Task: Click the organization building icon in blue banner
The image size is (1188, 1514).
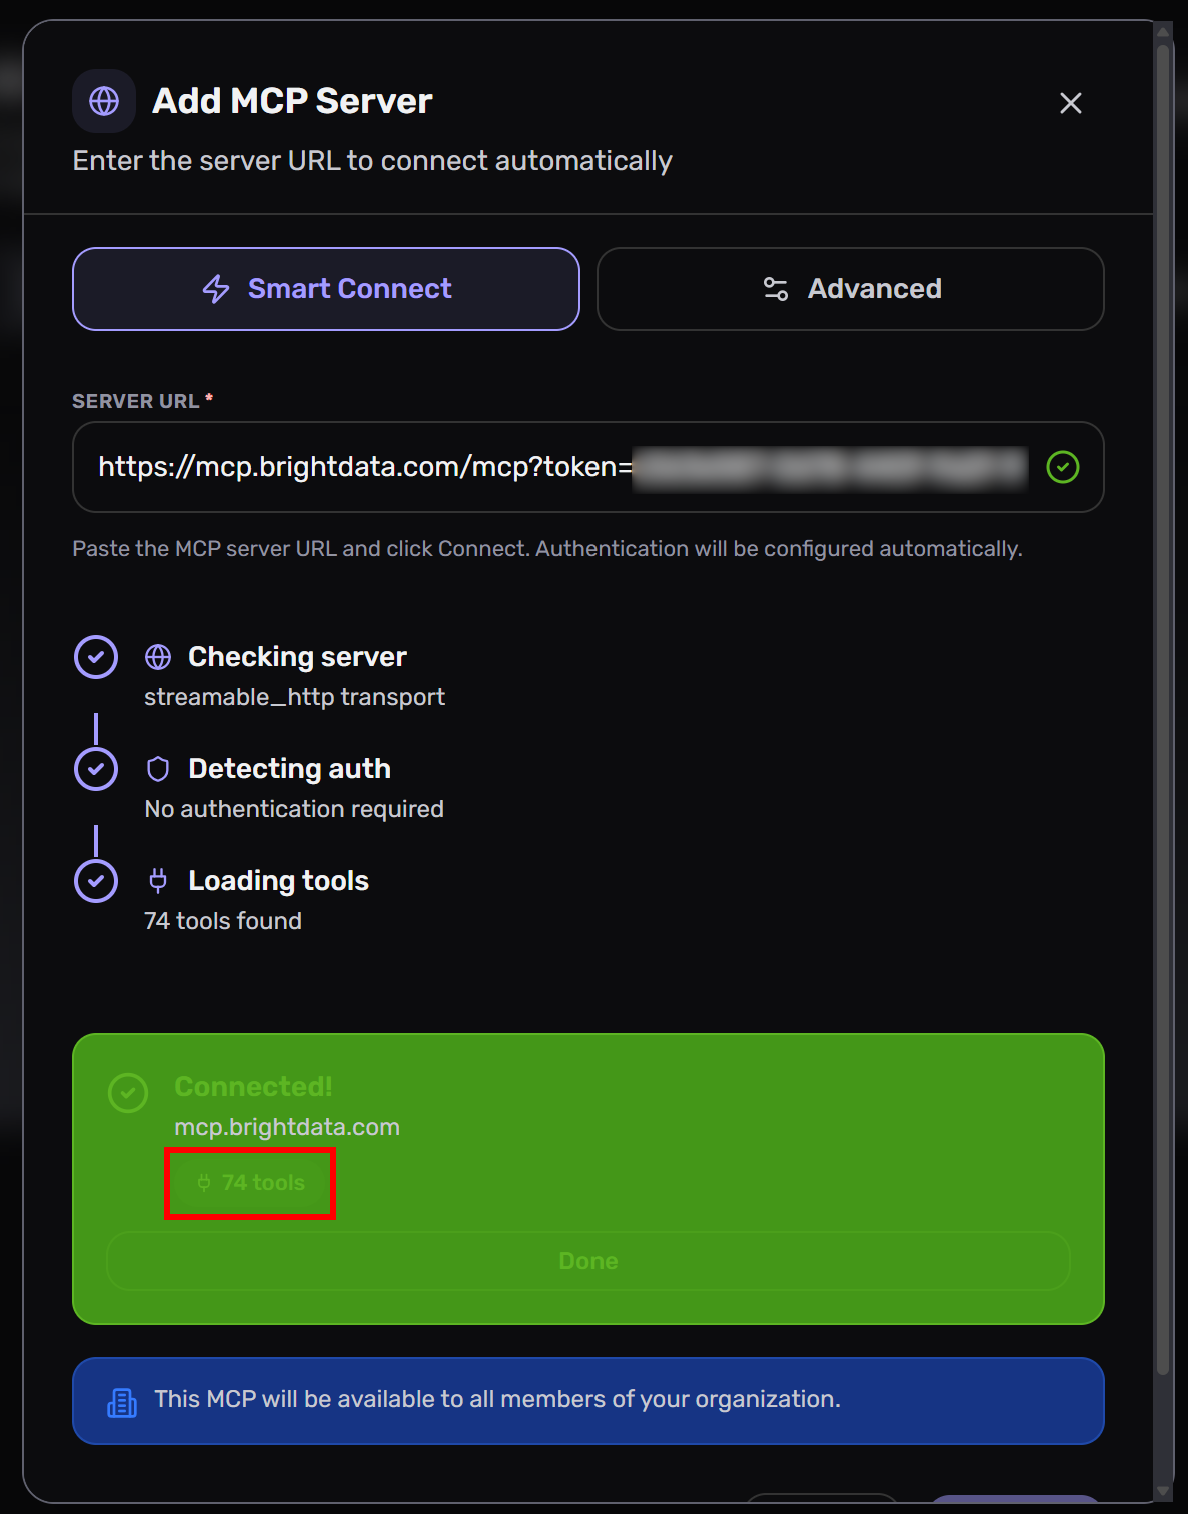Action: tap(122, 1403)
